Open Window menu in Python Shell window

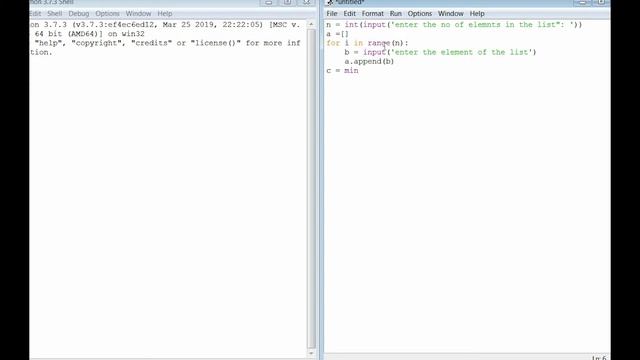(x=138, y=13)
